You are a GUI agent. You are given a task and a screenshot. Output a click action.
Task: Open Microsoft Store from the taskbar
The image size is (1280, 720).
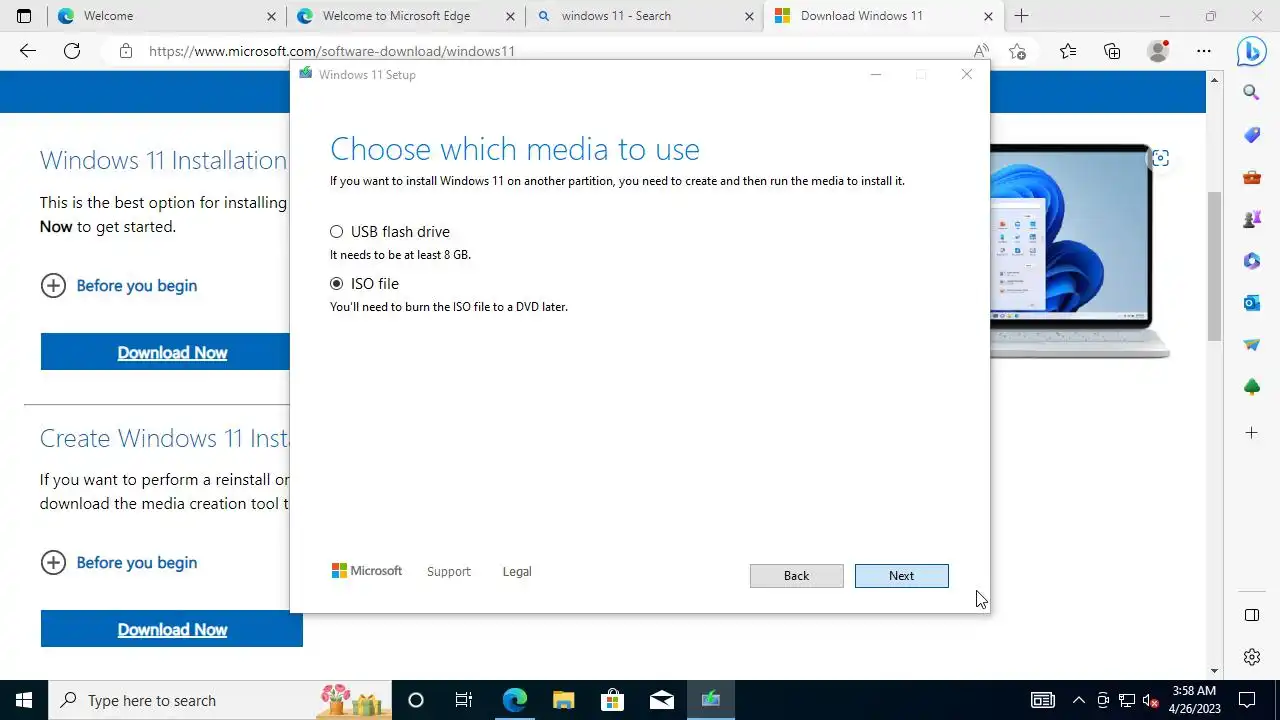click(612, 700)
